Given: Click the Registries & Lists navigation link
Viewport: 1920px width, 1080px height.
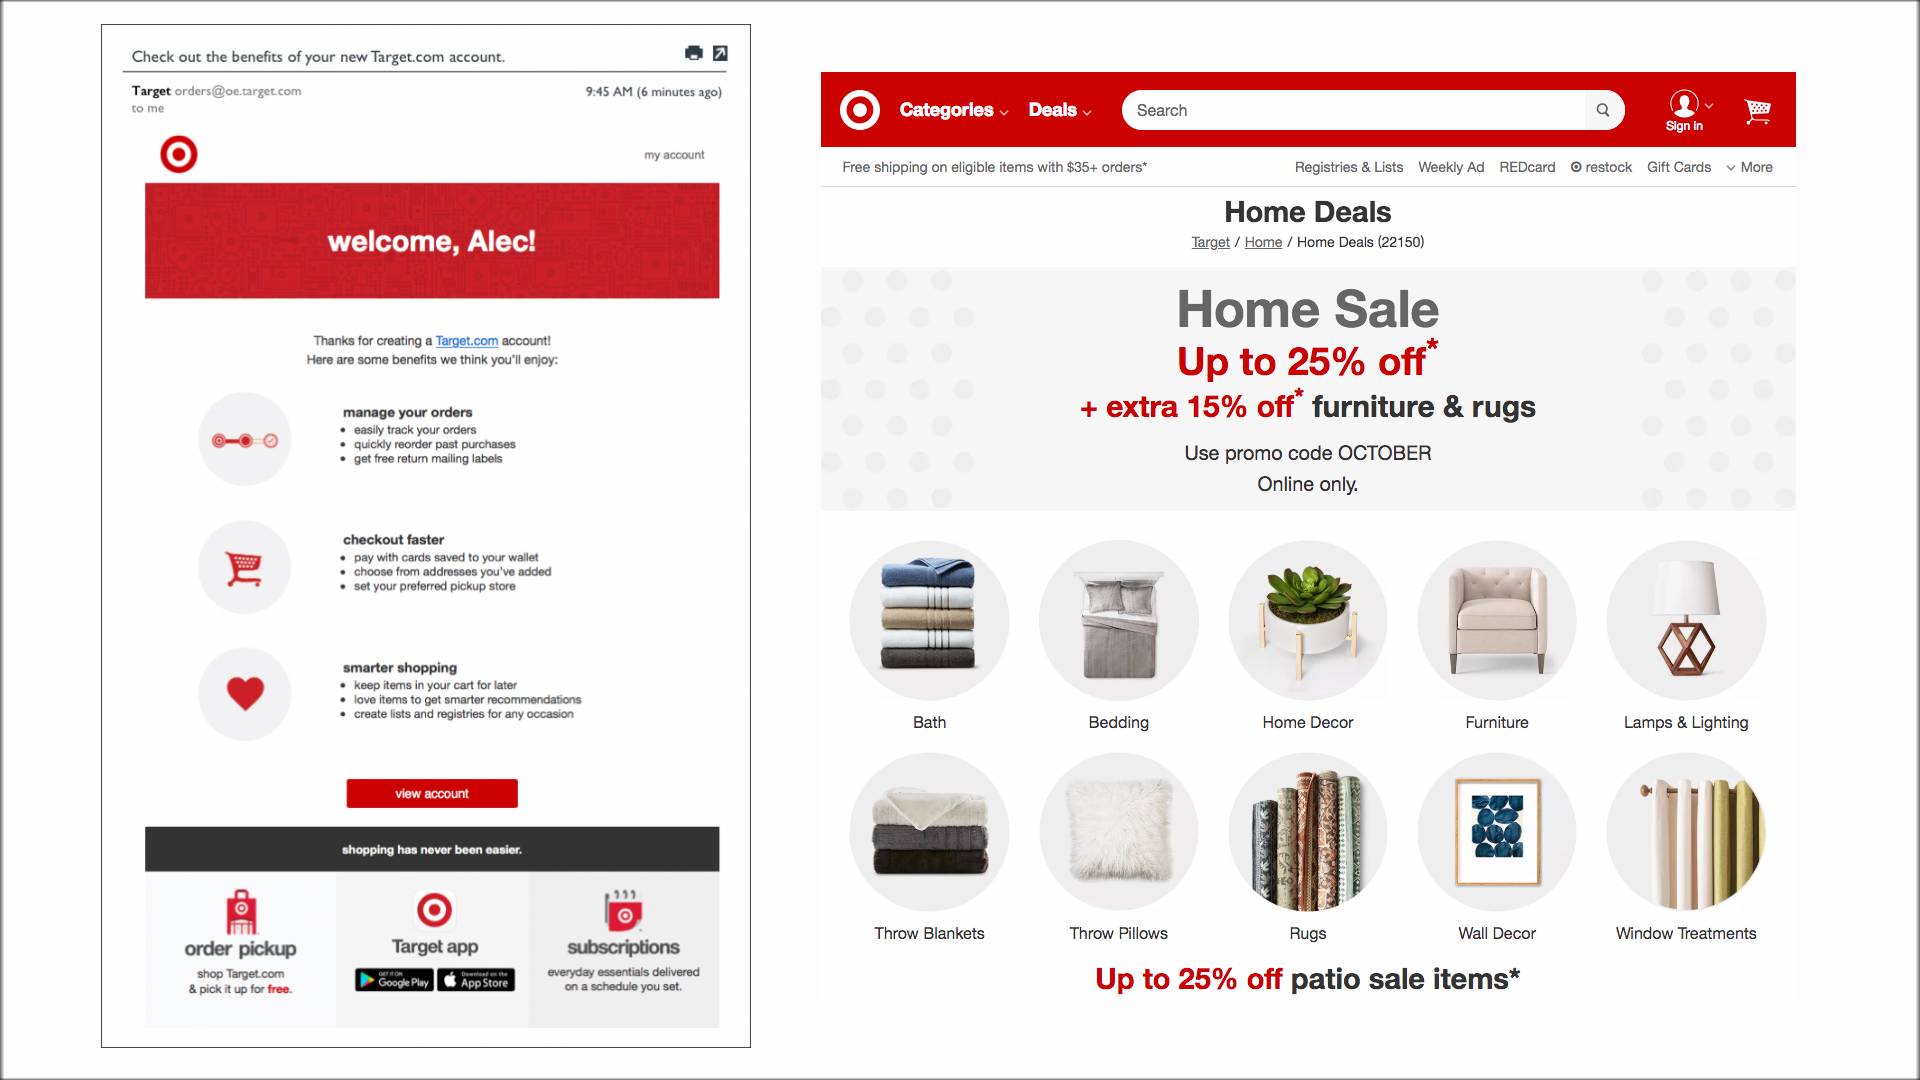Looking at the screenshot, I should point(1348,167).
